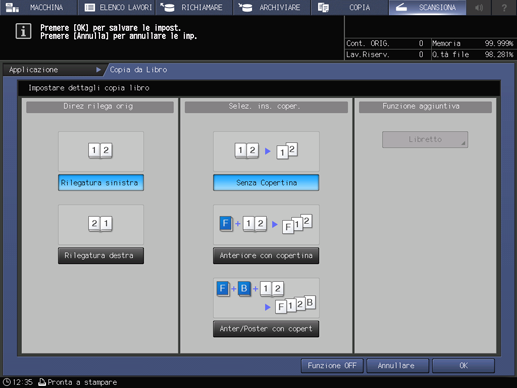This screenshot has width=517, height=388.
Task: Select the right binding 2-1 book thumbnail
Action: (x=101, y=225)
